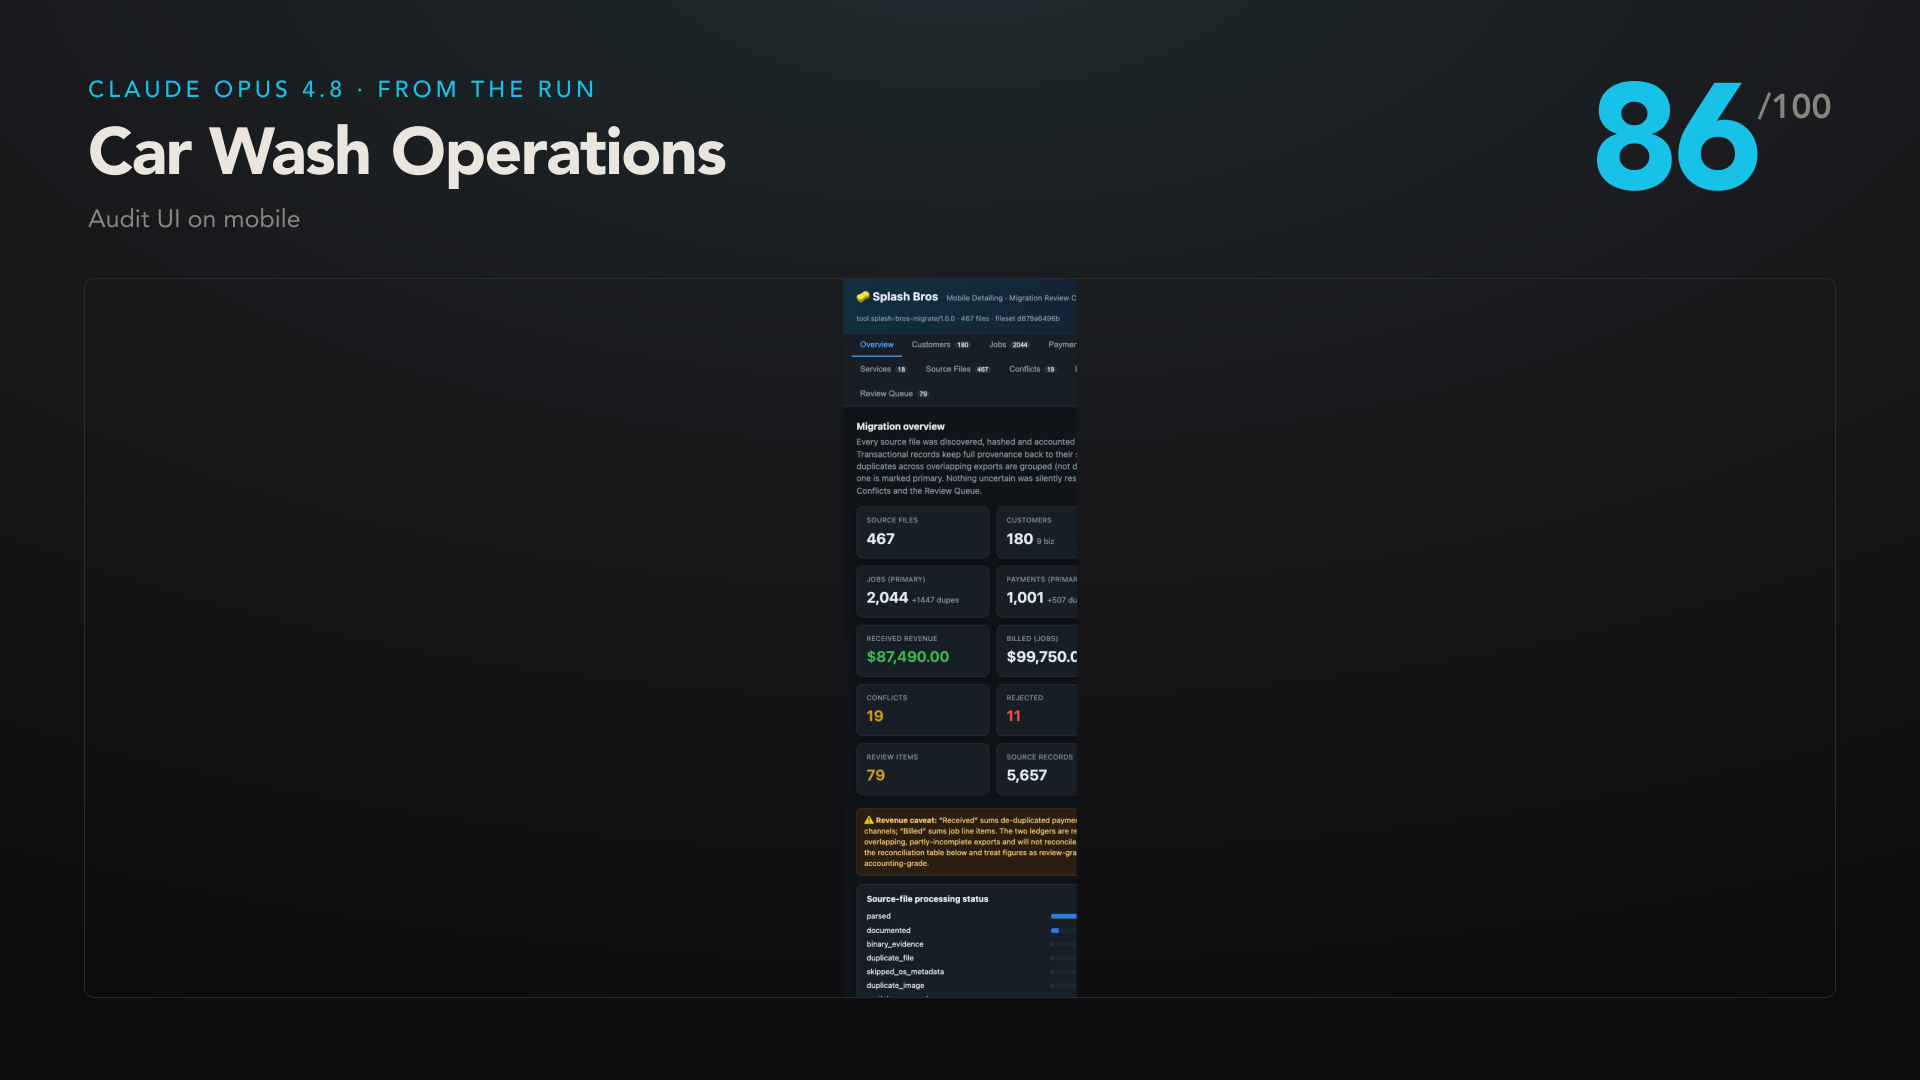Click the Rejected 11 stat card
The image size is (1920, 1080).
tap(1036, 710)
